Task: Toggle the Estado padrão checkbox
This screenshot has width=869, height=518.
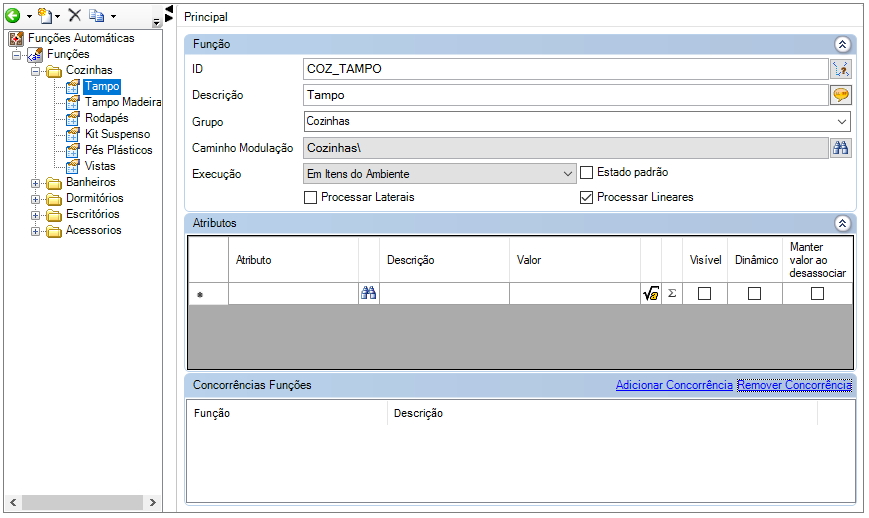Action: (586, 173)
